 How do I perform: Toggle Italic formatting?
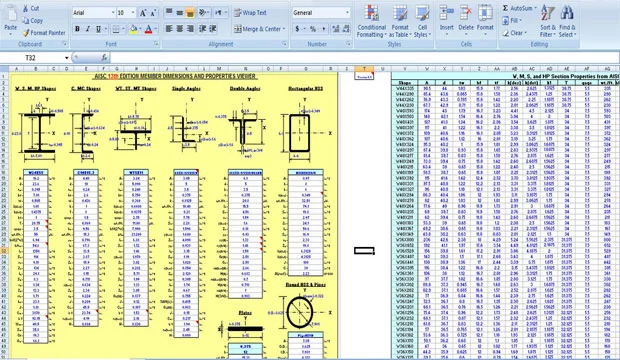point(88,29)
